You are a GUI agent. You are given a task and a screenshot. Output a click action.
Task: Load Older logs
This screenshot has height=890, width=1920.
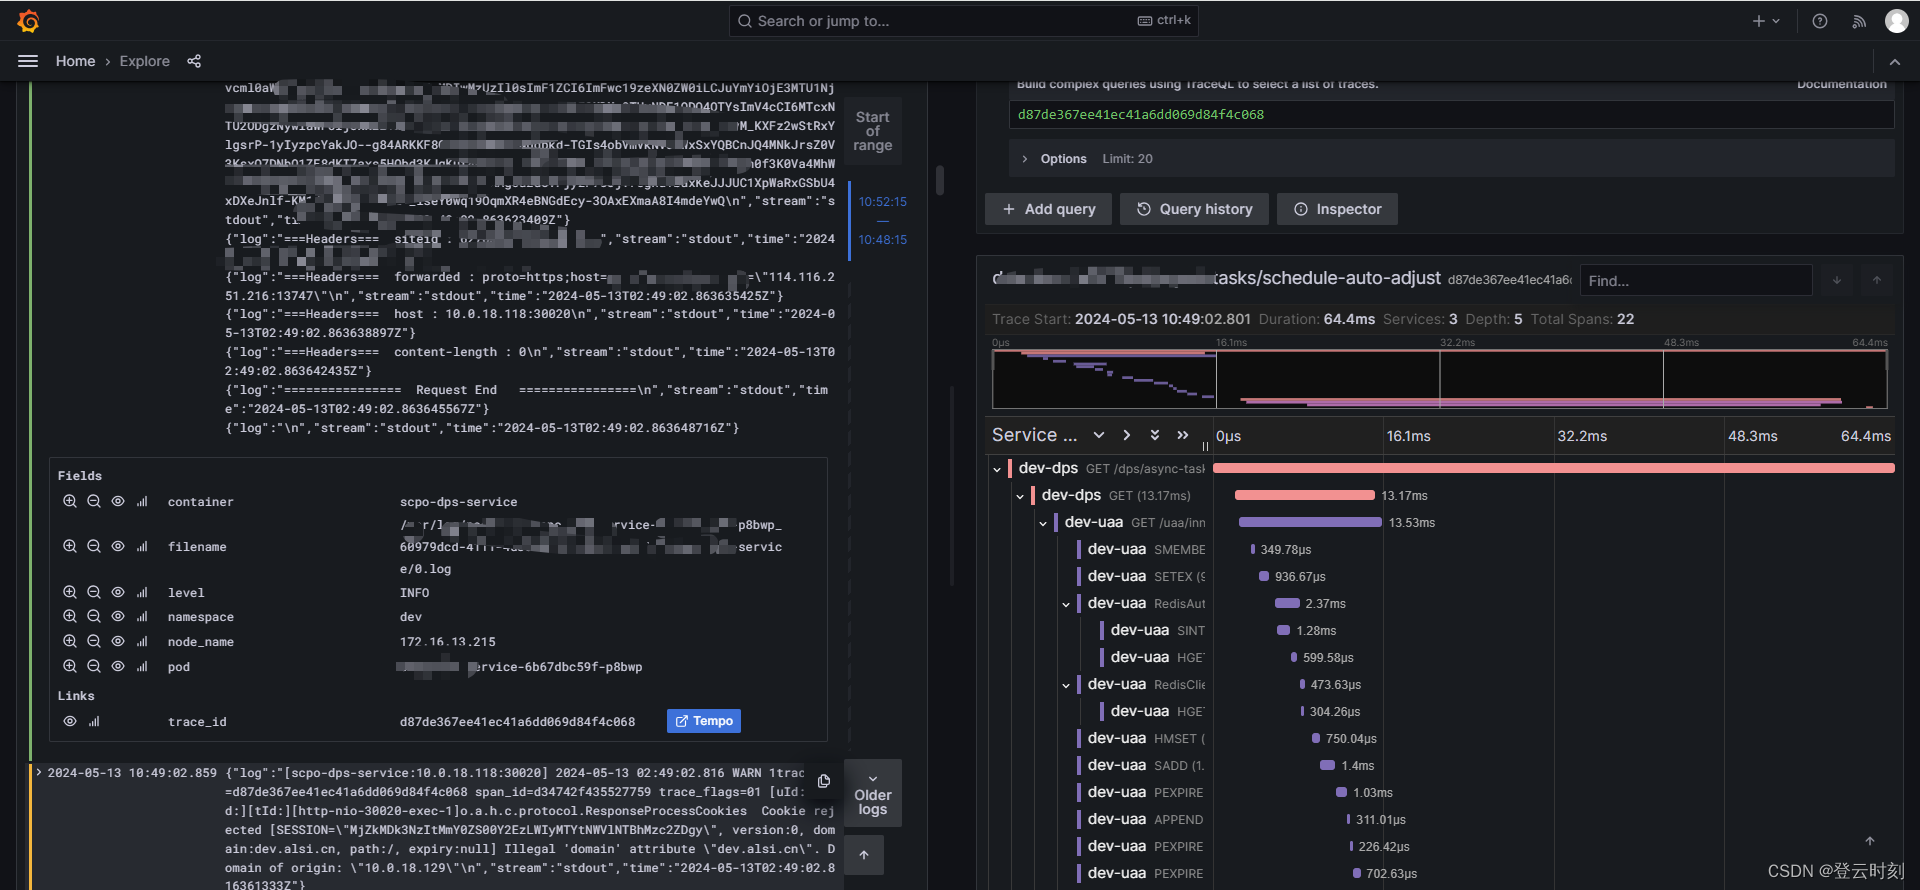pyautogui.click(x=873, y=793)
